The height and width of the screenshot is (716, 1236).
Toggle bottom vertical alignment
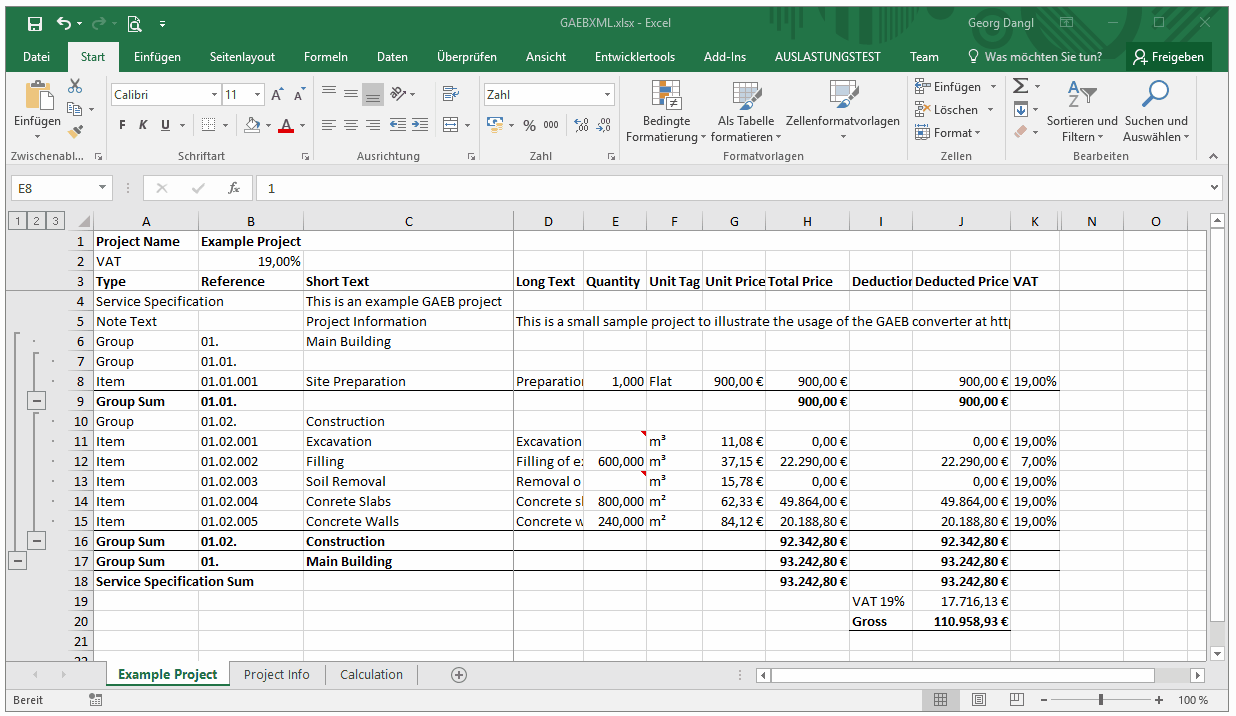[373, 95]
